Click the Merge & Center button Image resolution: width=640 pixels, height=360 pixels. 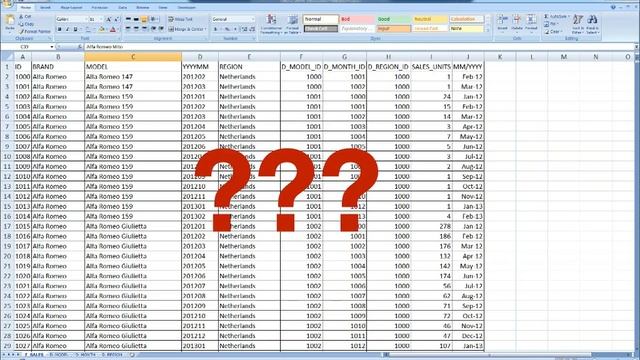187,29
